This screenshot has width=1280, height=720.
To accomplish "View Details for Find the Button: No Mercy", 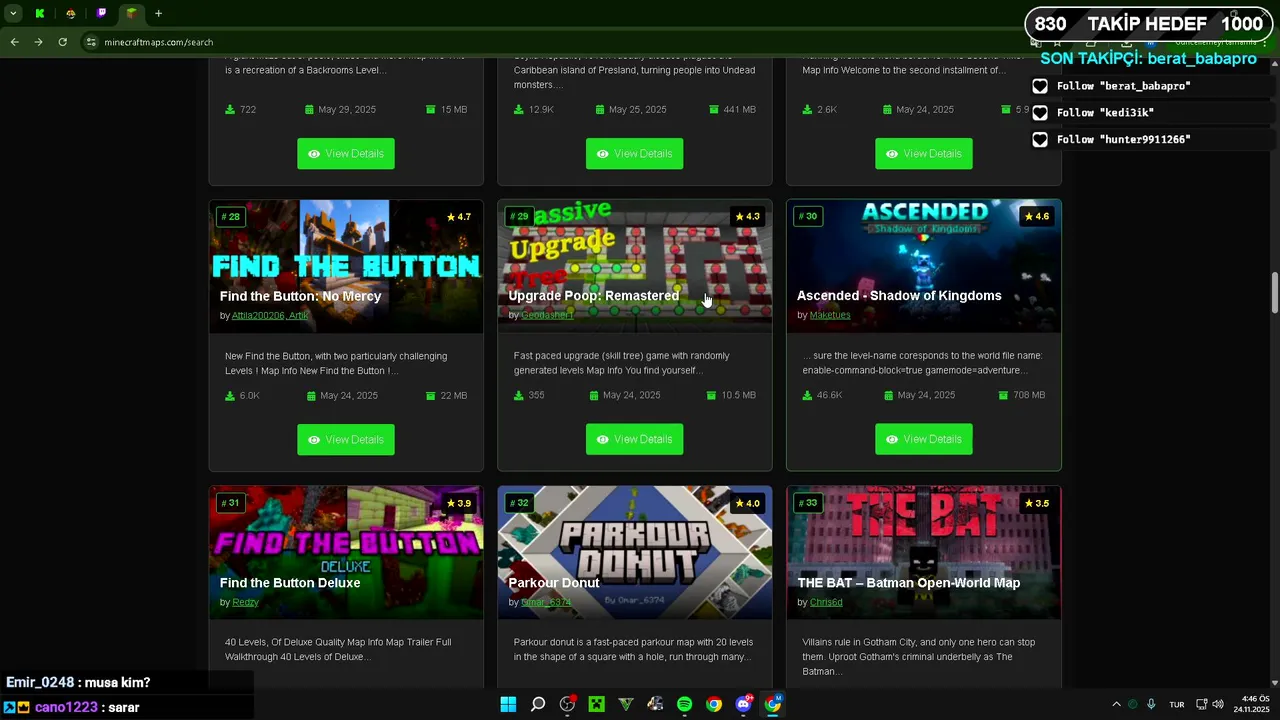I will pos(346,440).
